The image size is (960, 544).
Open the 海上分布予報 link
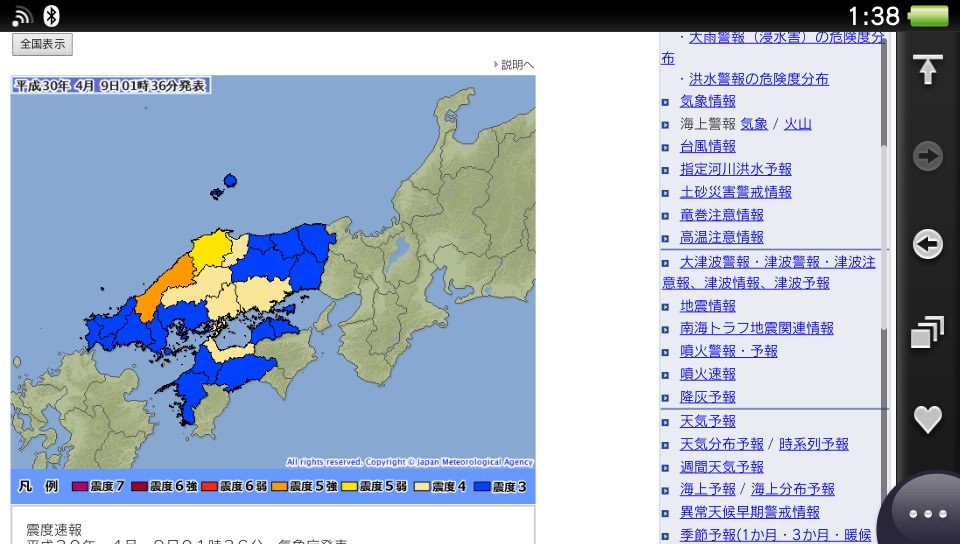[793, 490]
